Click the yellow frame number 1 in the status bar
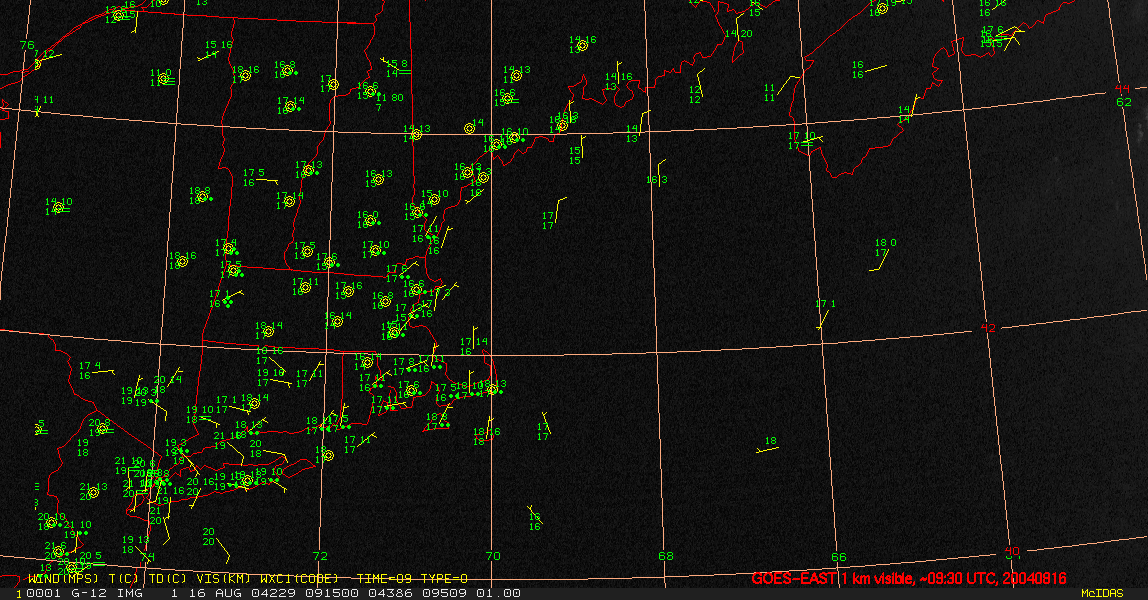The image size is (1148, 600). tap(19, 593)
